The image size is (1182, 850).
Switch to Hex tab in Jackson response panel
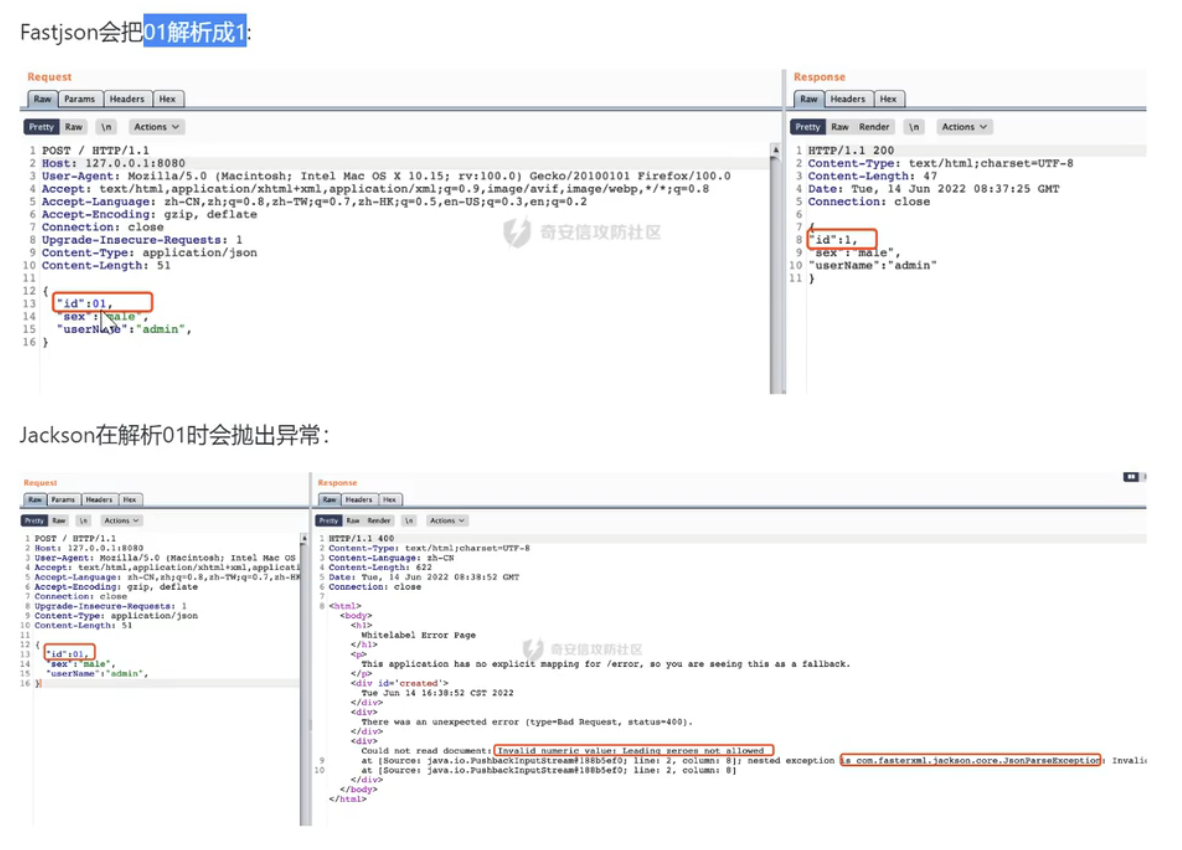390,500
